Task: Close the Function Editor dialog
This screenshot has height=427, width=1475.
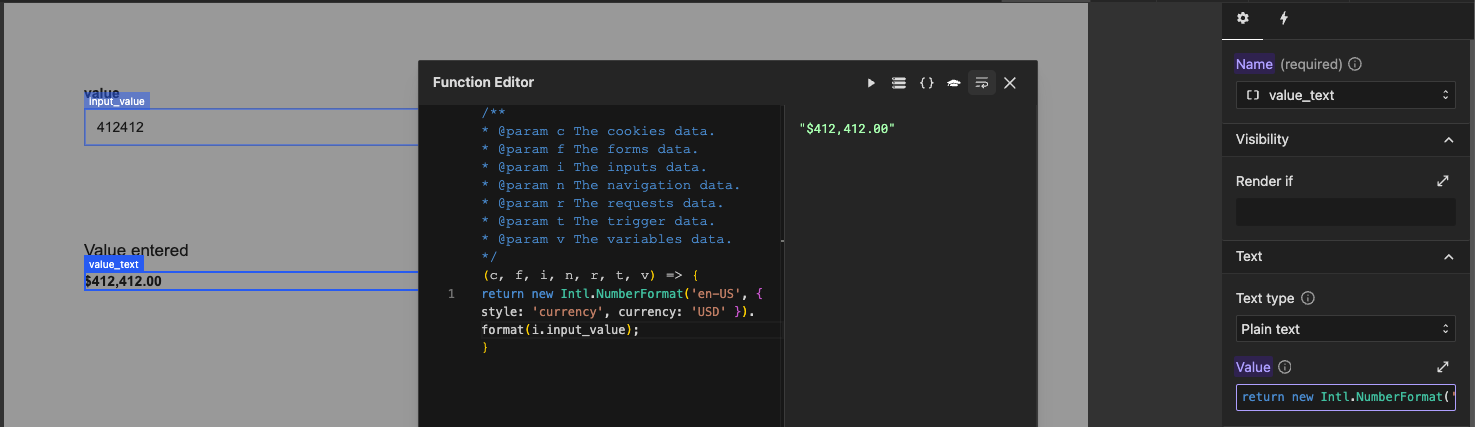Action: point(1010,83)
